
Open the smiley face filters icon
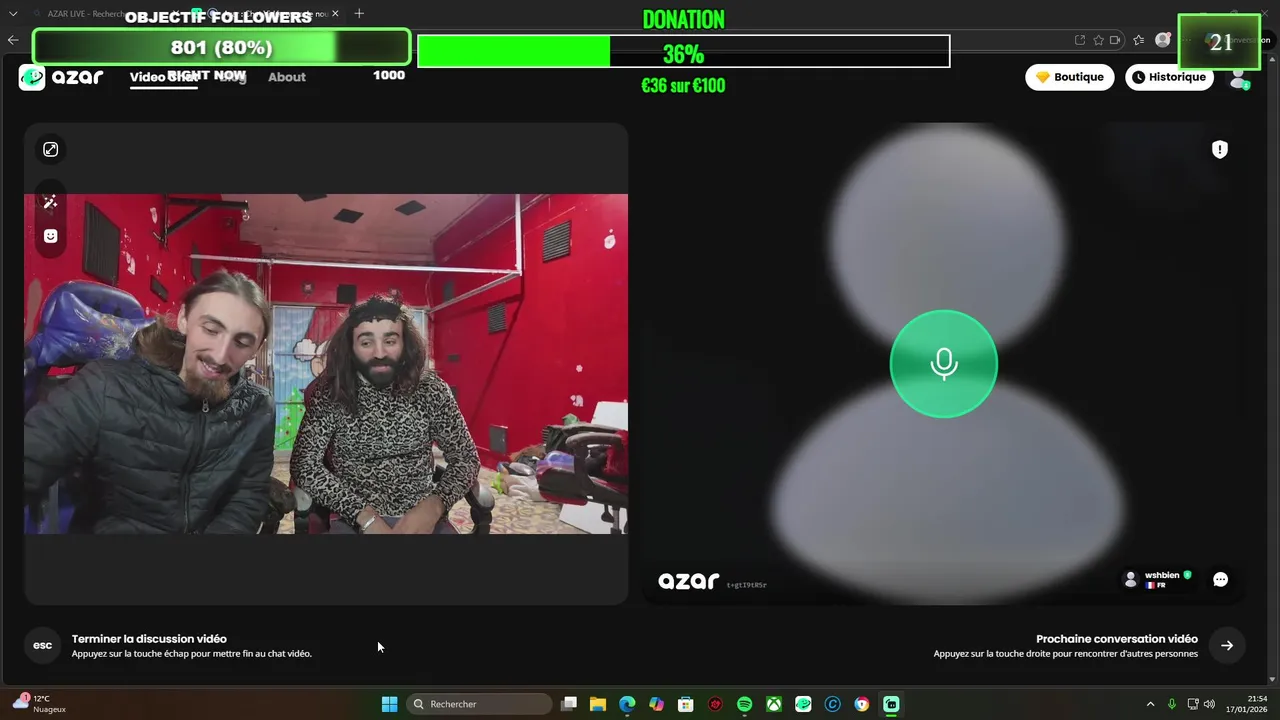[x=50, y=236]
